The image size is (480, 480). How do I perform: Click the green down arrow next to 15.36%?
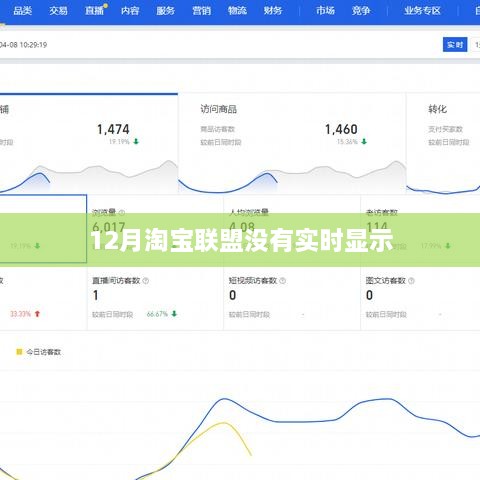click(x=364, y=142)
